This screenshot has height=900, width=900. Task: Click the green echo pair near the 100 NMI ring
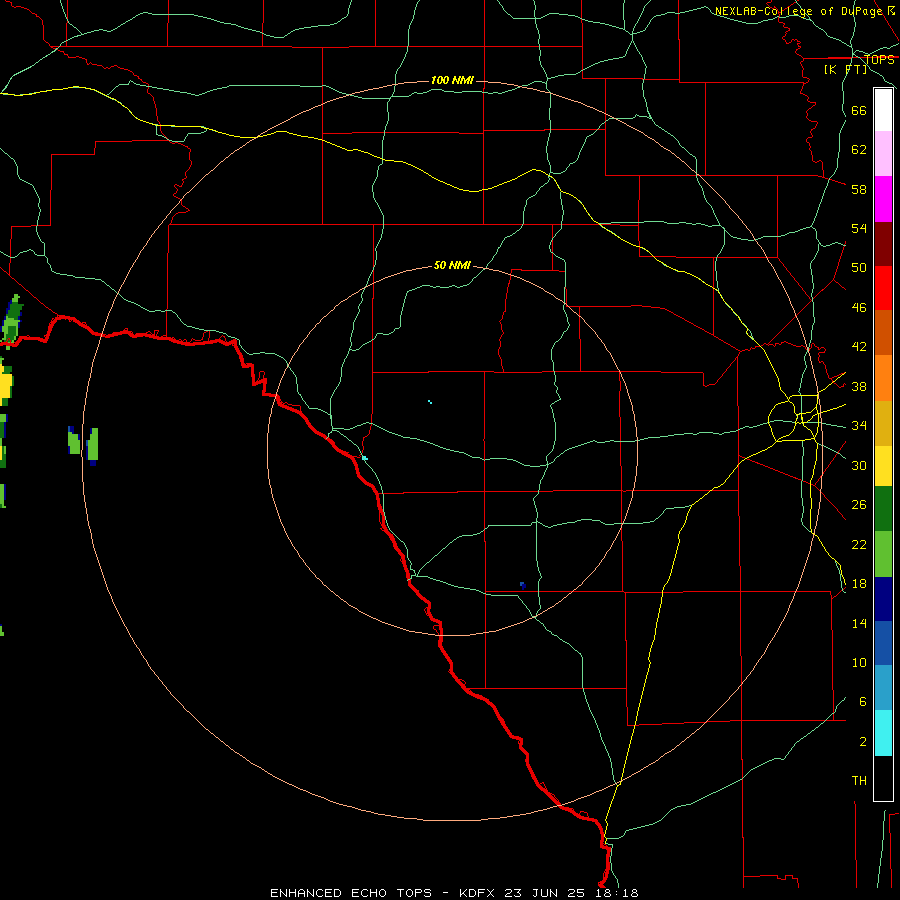(x=83, y=445)
